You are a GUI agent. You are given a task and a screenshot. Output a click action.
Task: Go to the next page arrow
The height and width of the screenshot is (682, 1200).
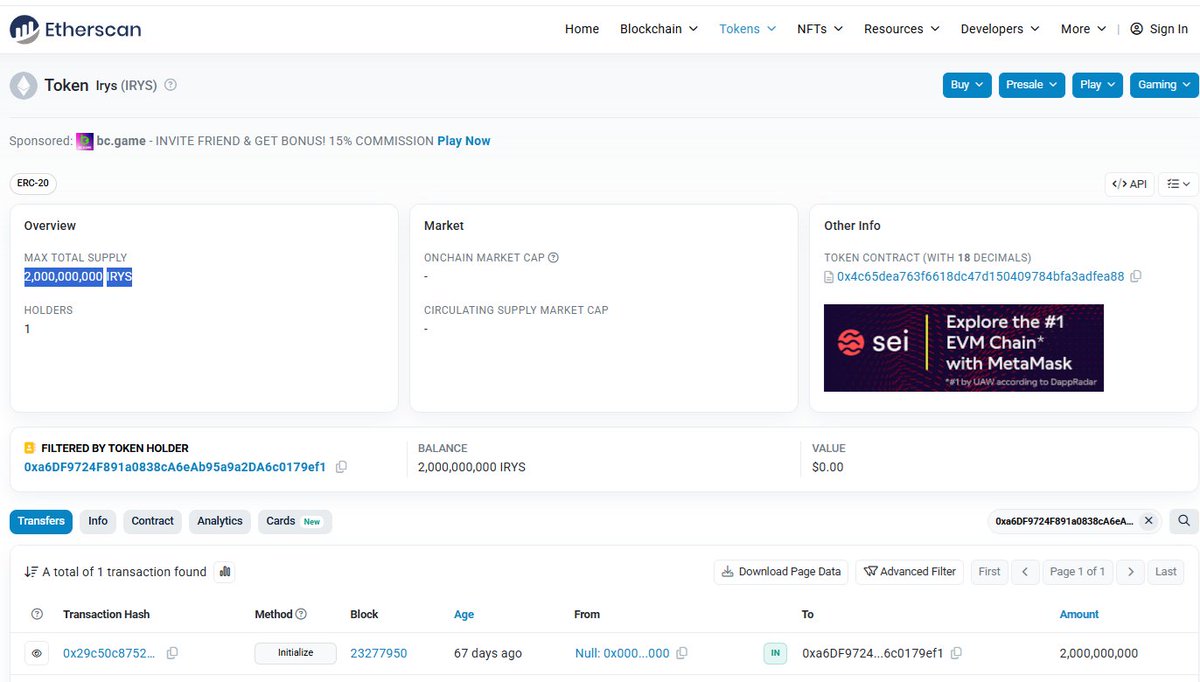coord(1130,572)
